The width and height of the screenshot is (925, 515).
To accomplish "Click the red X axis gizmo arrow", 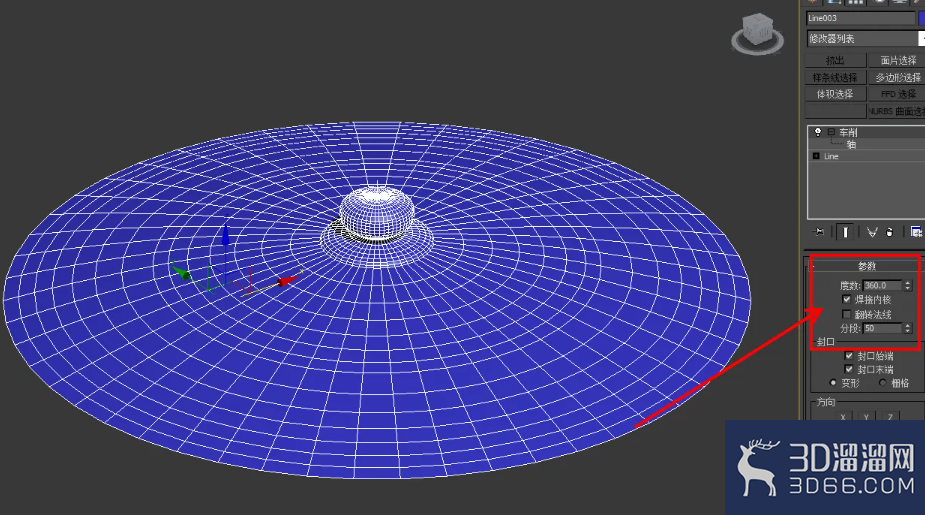I will [x=287, y=281].
